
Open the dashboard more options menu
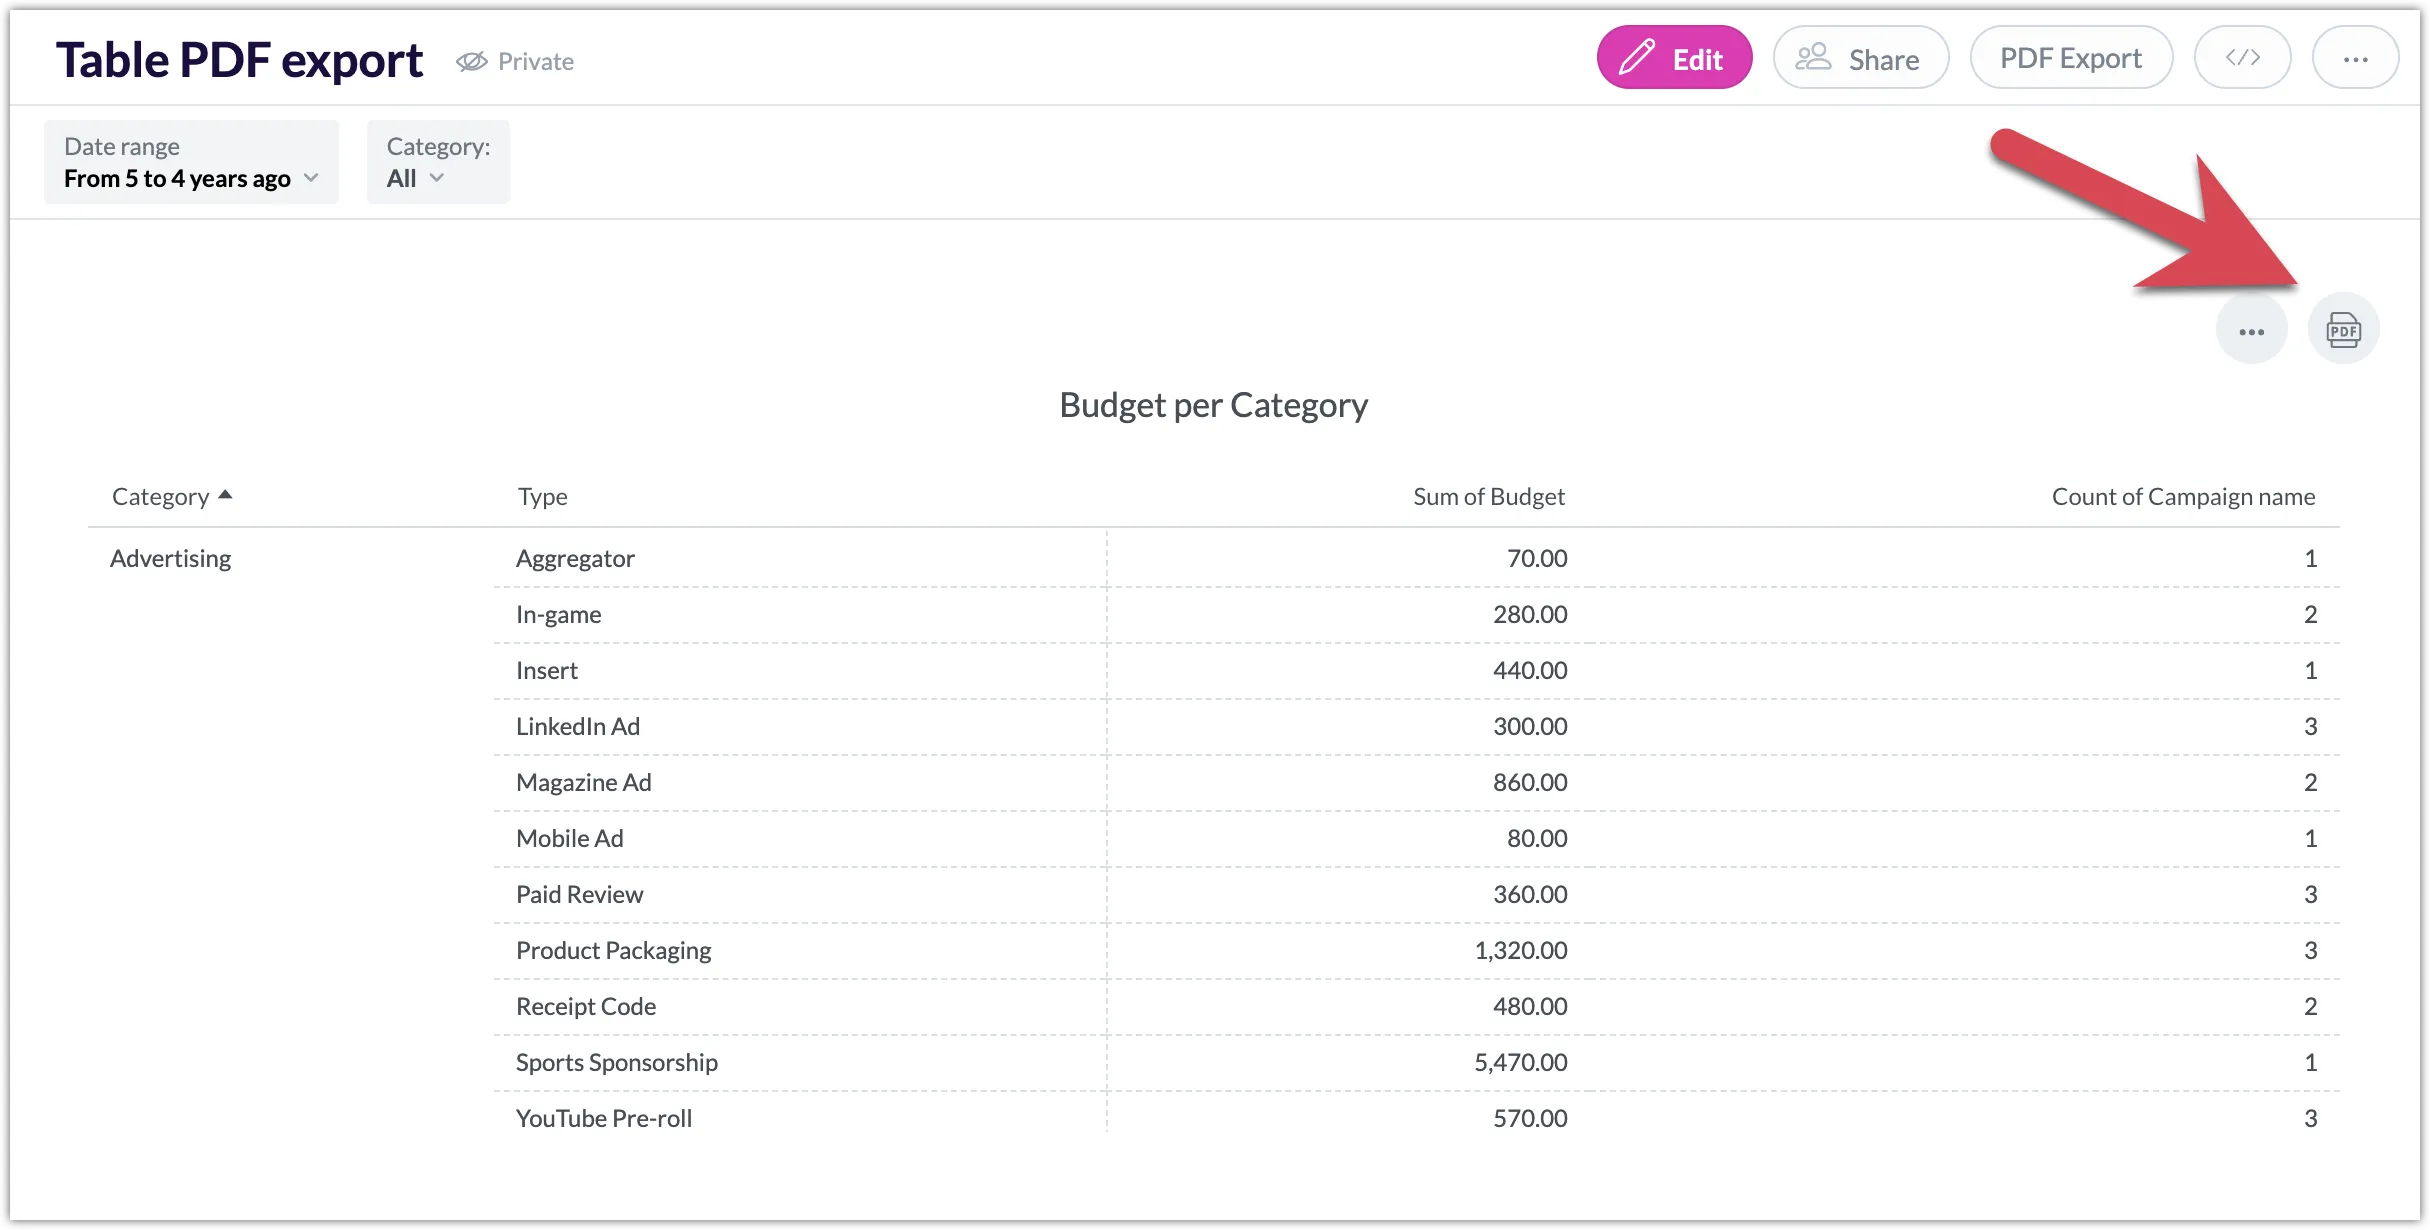click(2355, 58)
